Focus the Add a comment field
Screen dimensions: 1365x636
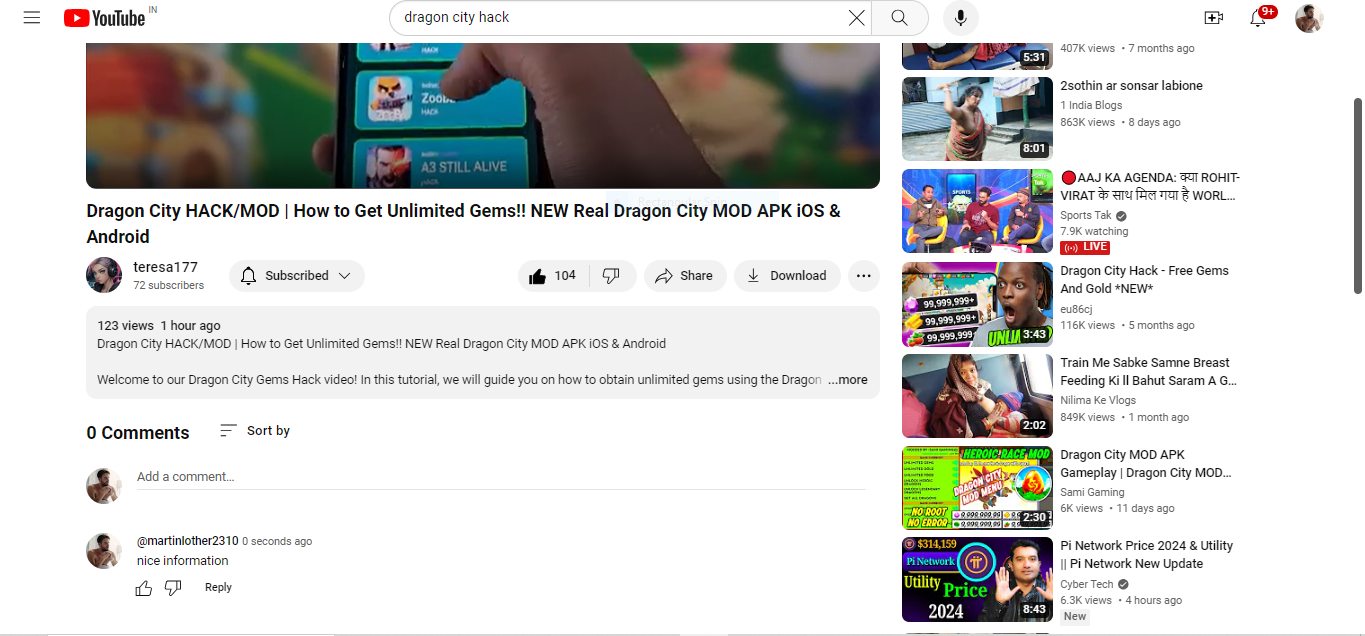(501, 477)
